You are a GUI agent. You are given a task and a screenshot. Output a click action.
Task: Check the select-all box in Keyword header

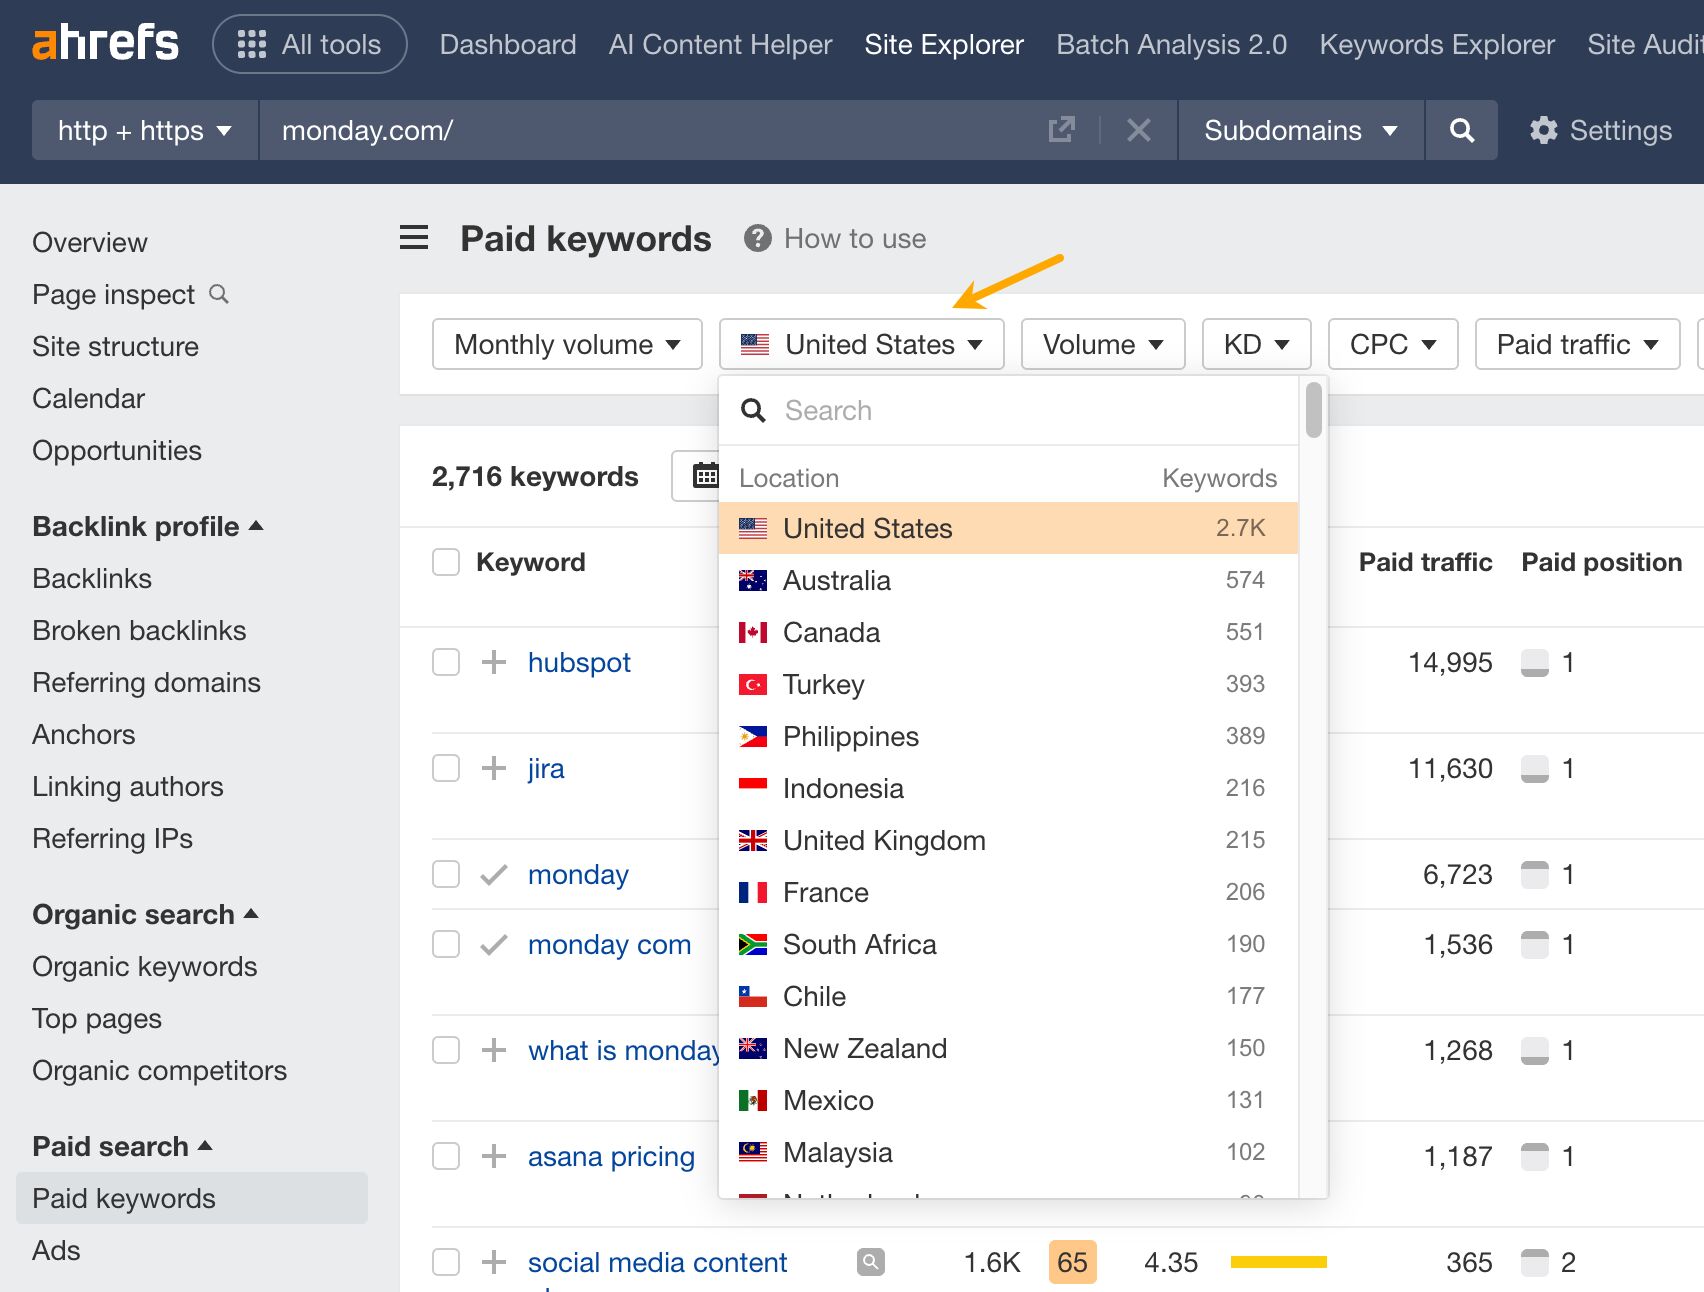tap(445, 561)
